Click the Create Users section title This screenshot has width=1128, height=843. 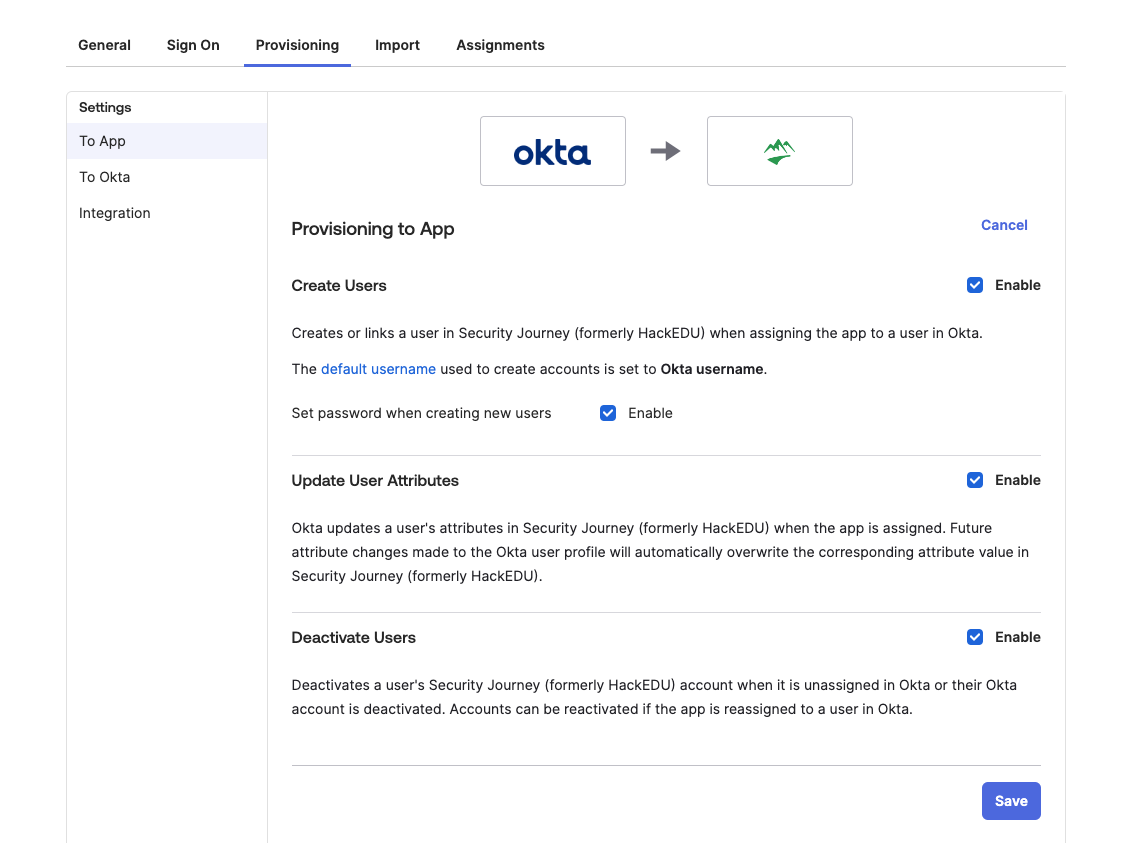click(339, 286)
